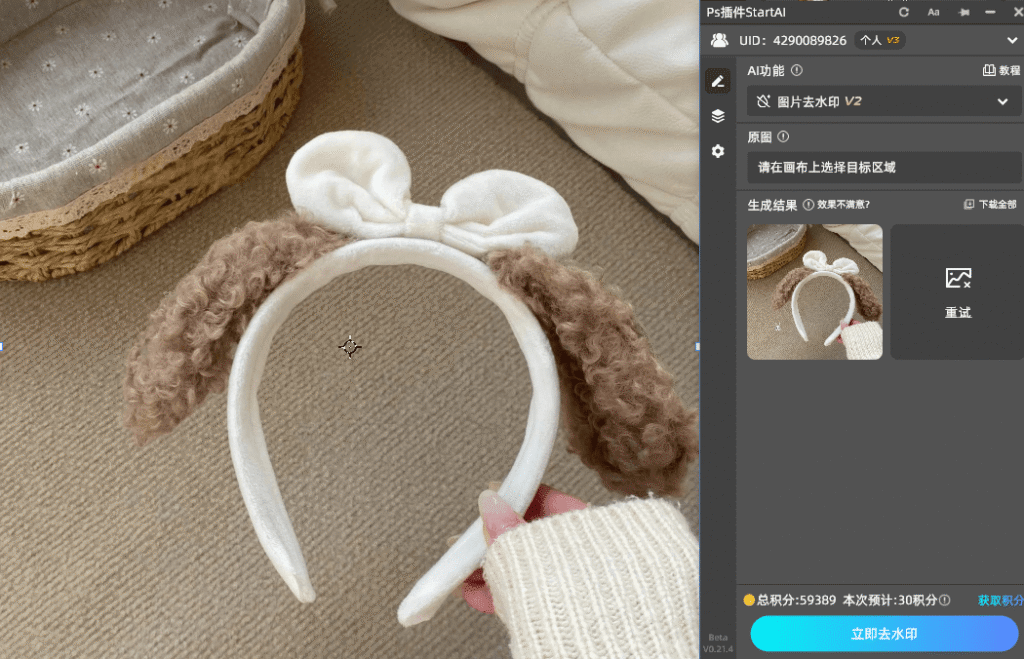
Task: Open settings gear in plugin sidebar
Action: pyautogui.click(x=717, y=151)
